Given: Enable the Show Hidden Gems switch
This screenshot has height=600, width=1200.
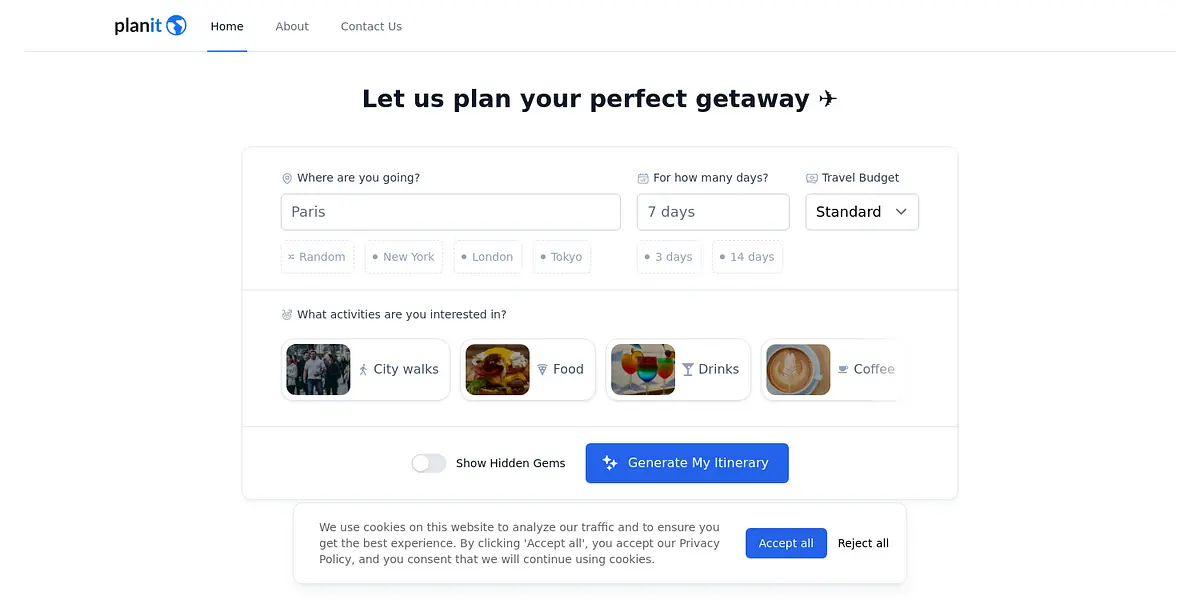Looking at the screenshot, I should click(429, 463).
